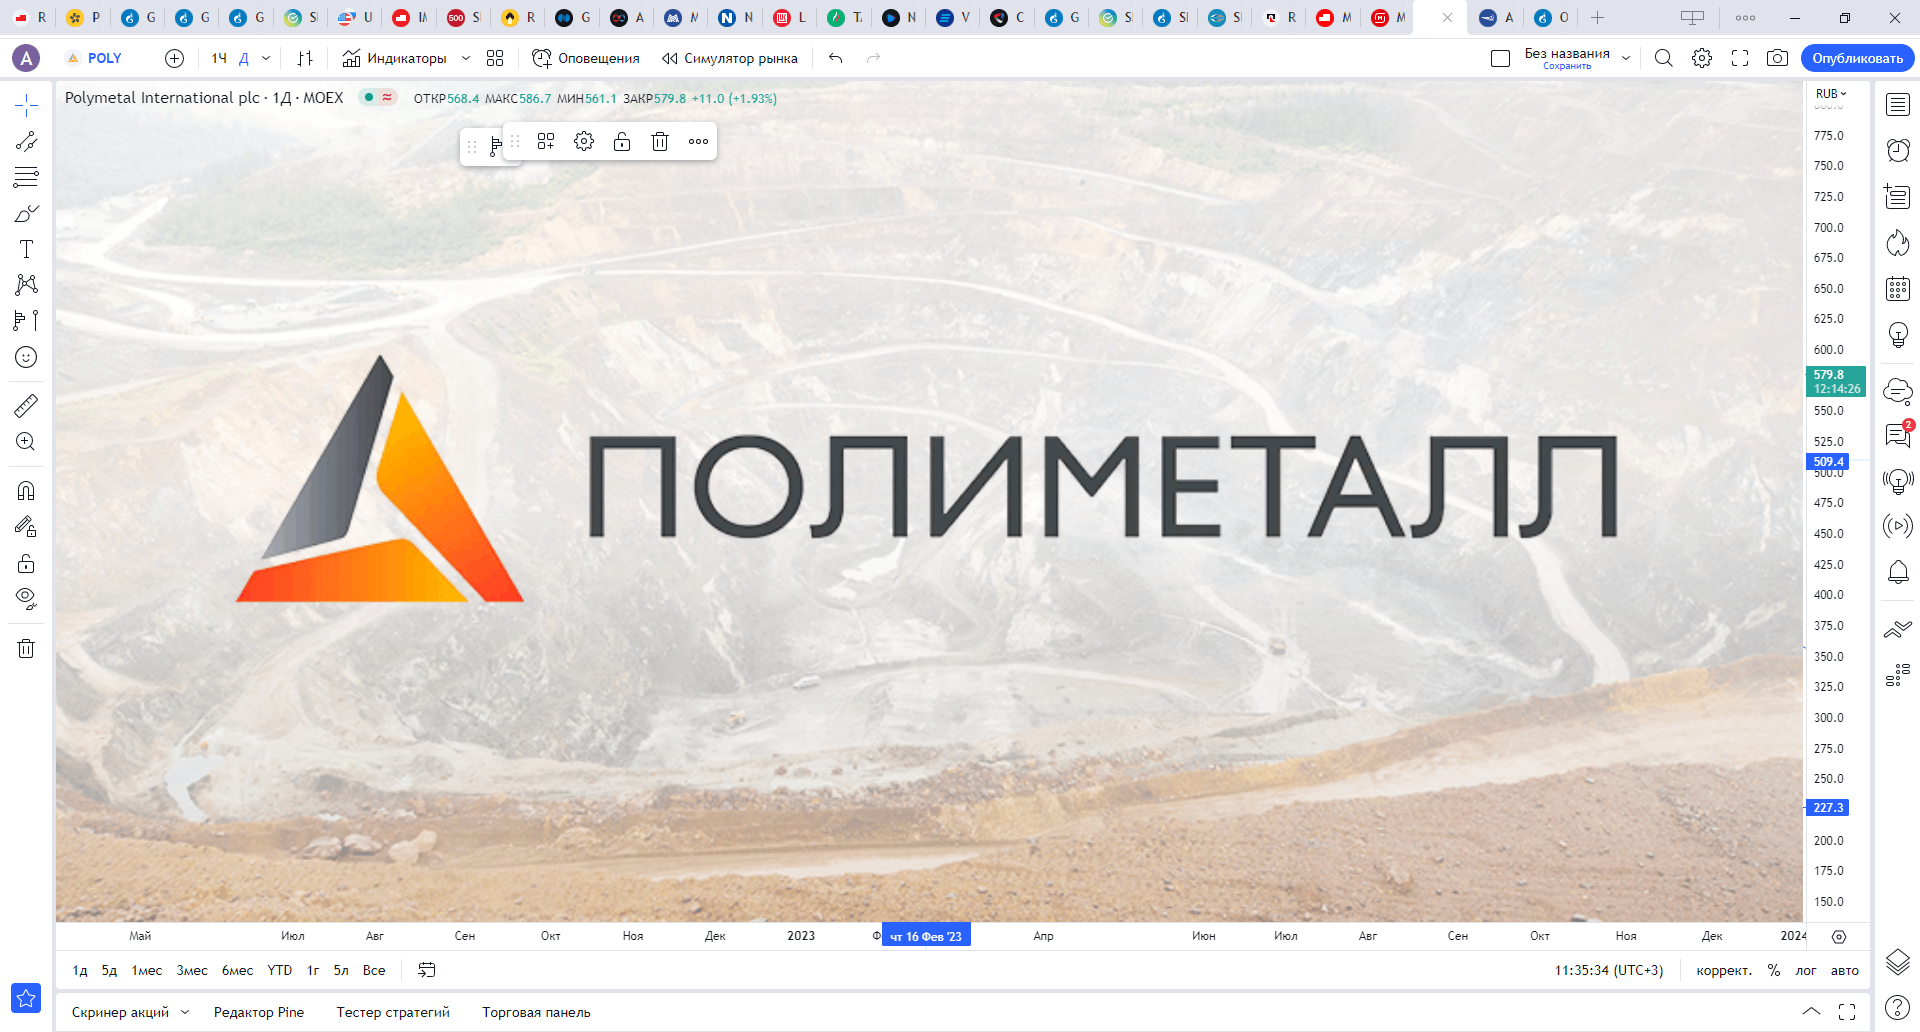Toggle magnet mode in left toolbar

coord(26,490)
